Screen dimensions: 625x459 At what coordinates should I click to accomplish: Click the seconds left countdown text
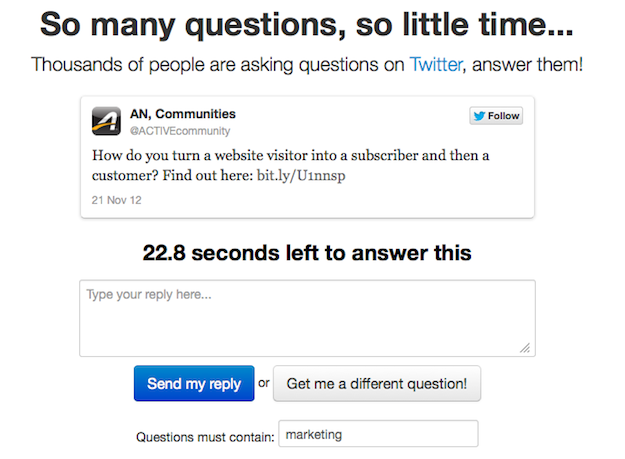tap(307, 253)
